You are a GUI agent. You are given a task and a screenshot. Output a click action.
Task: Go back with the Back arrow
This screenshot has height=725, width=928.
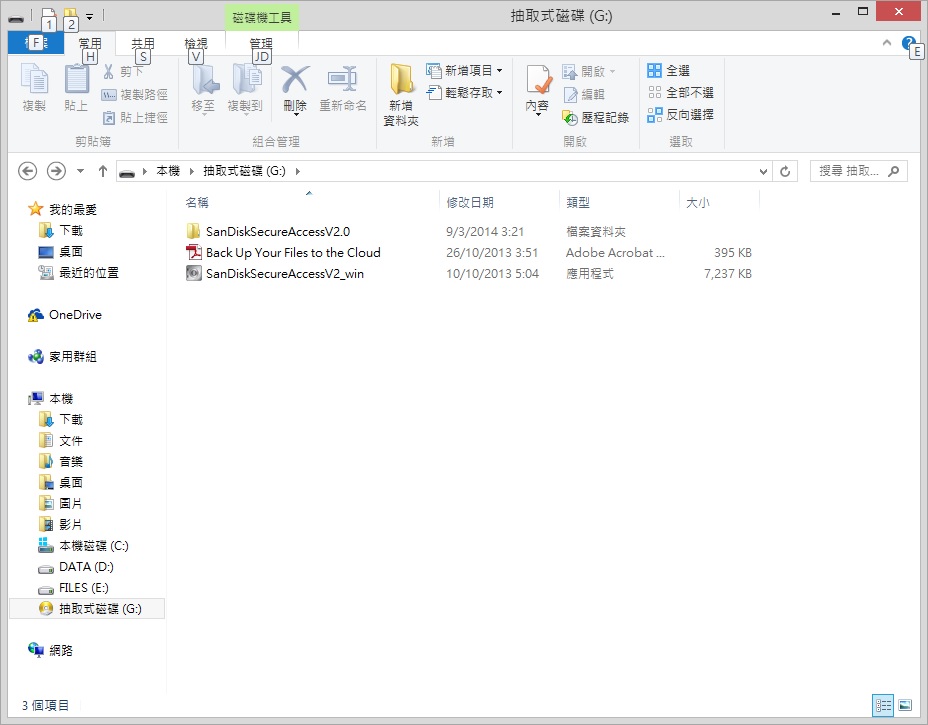(x=28, y=171)
